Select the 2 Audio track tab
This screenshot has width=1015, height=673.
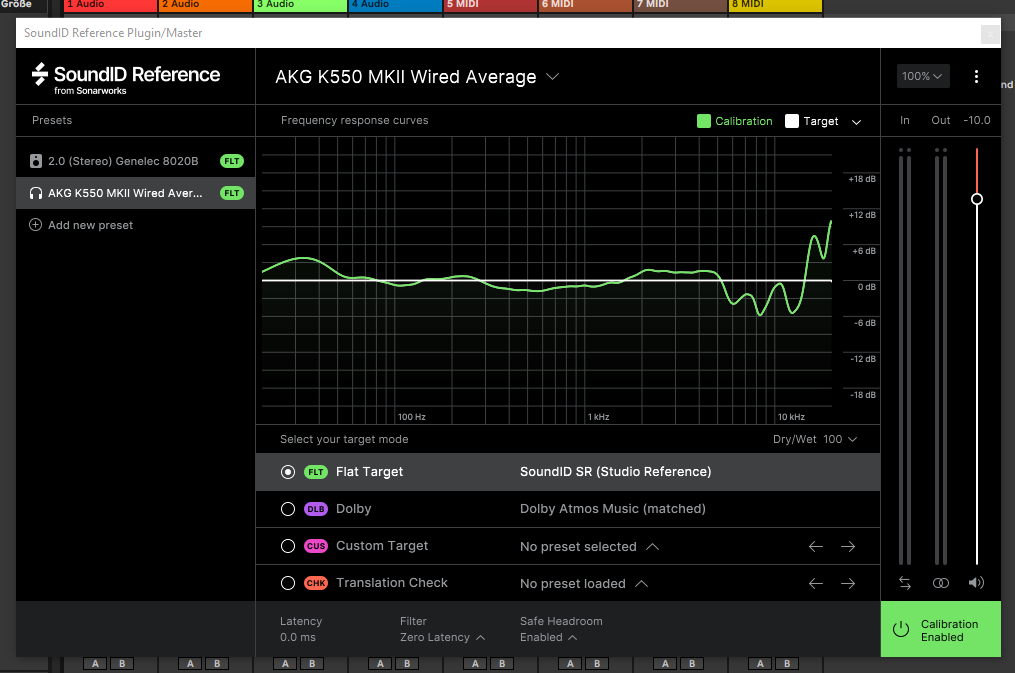(x=205, y=5)
